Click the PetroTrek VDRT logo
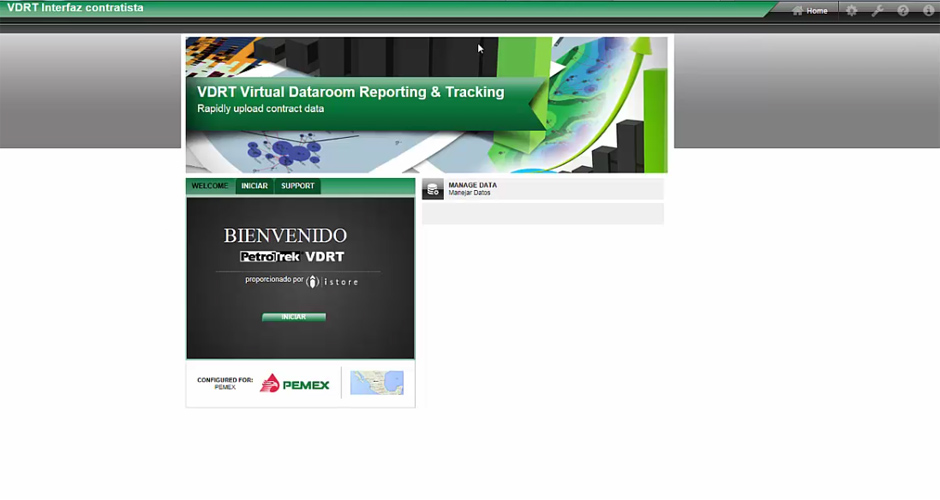940x500 pixels. point(292,257)
